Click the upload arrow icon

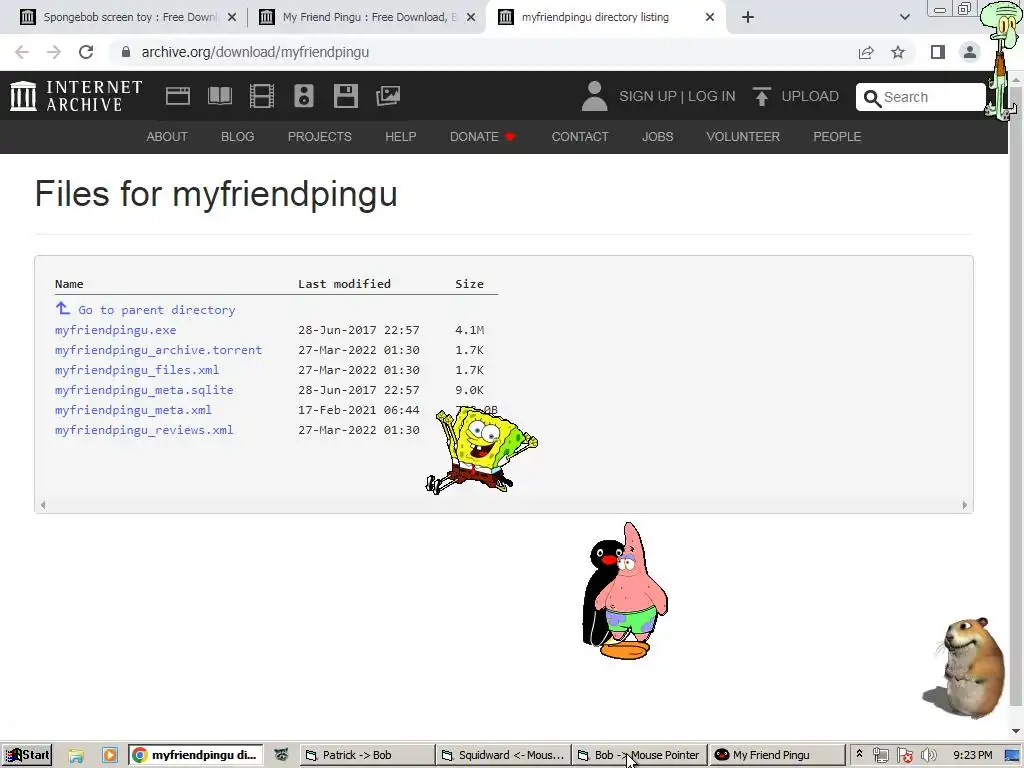point(761,97)
